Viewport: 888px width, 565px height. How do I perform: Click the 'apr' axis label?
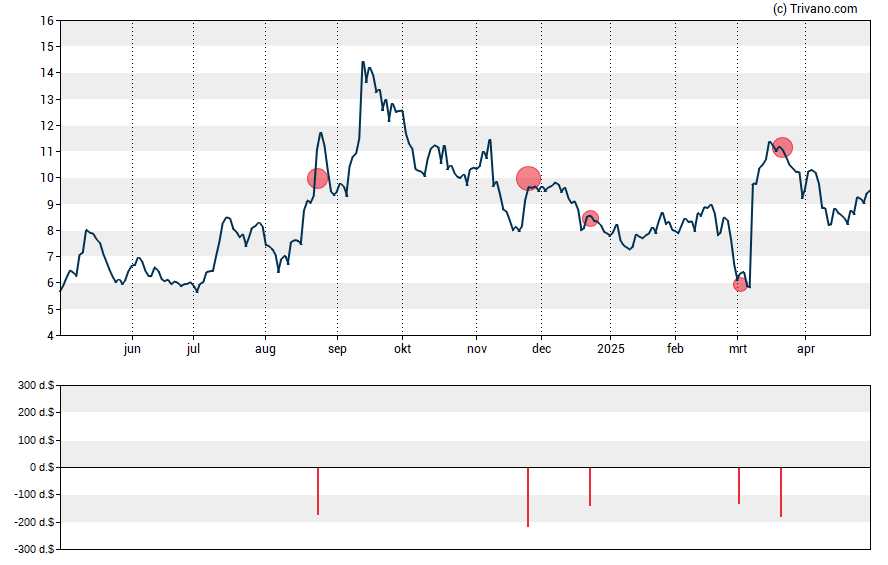click(806, 349)
